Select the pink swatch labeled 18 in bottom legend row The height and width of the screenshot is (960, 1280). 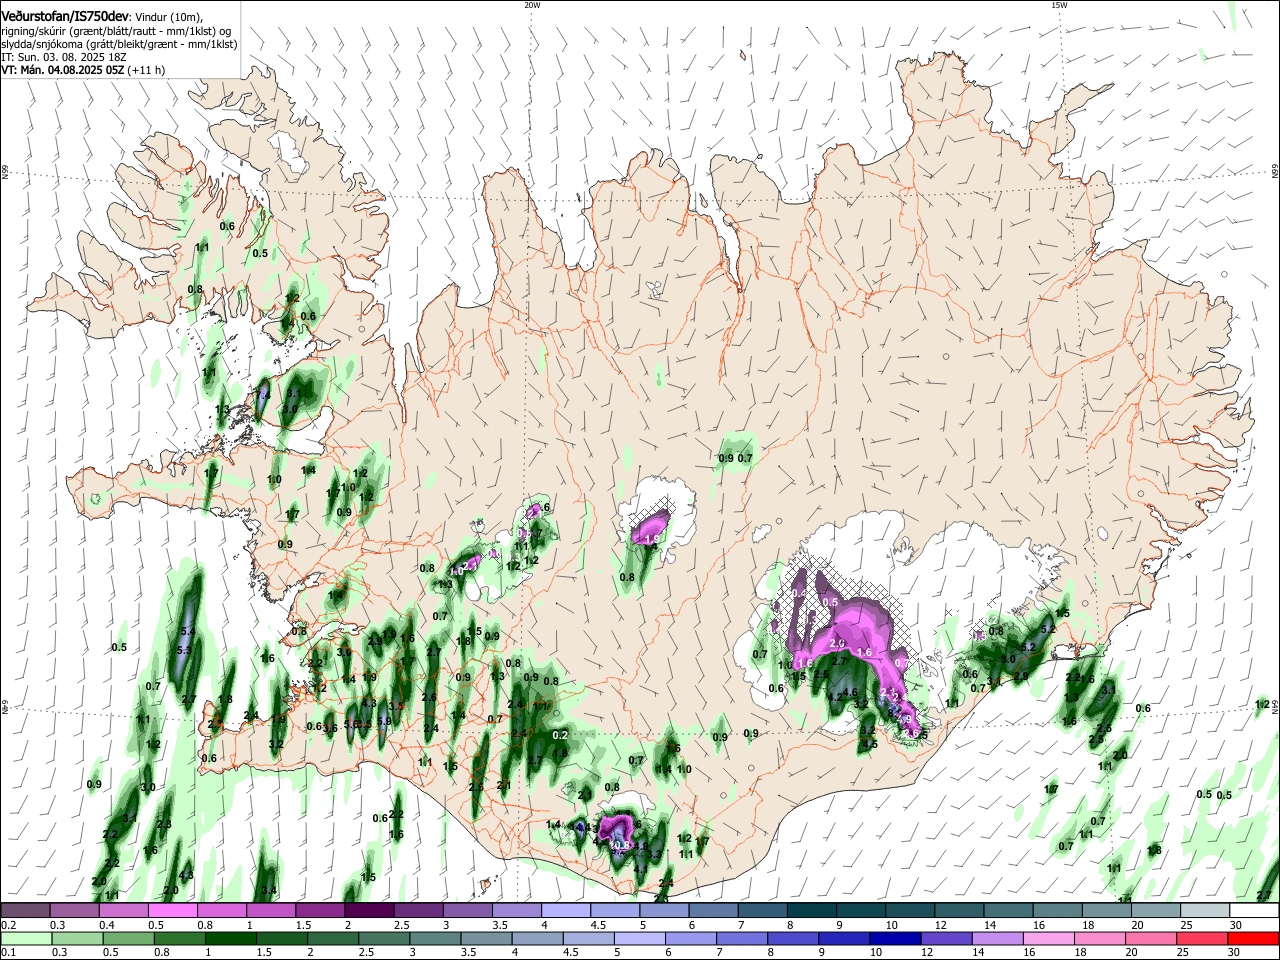[x=1098, y=938]
